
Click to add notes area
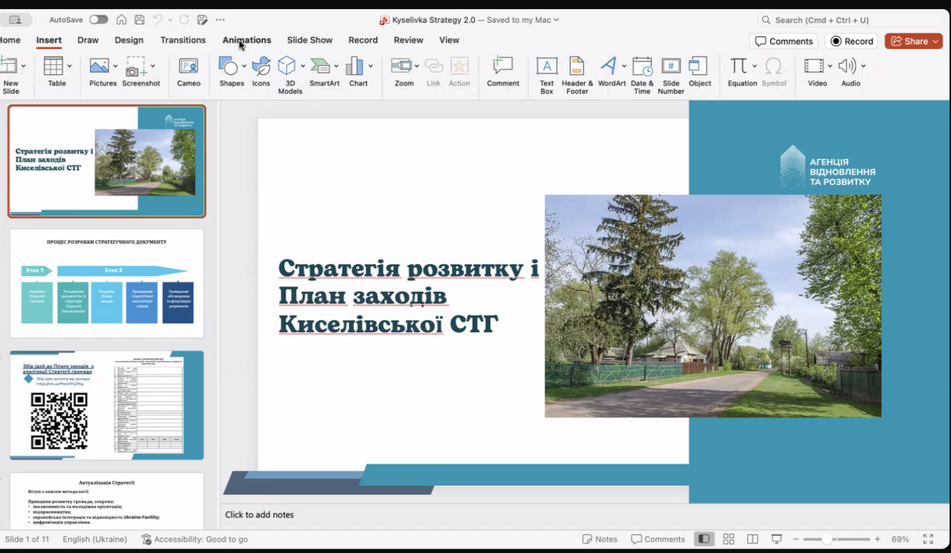[259, 514]
